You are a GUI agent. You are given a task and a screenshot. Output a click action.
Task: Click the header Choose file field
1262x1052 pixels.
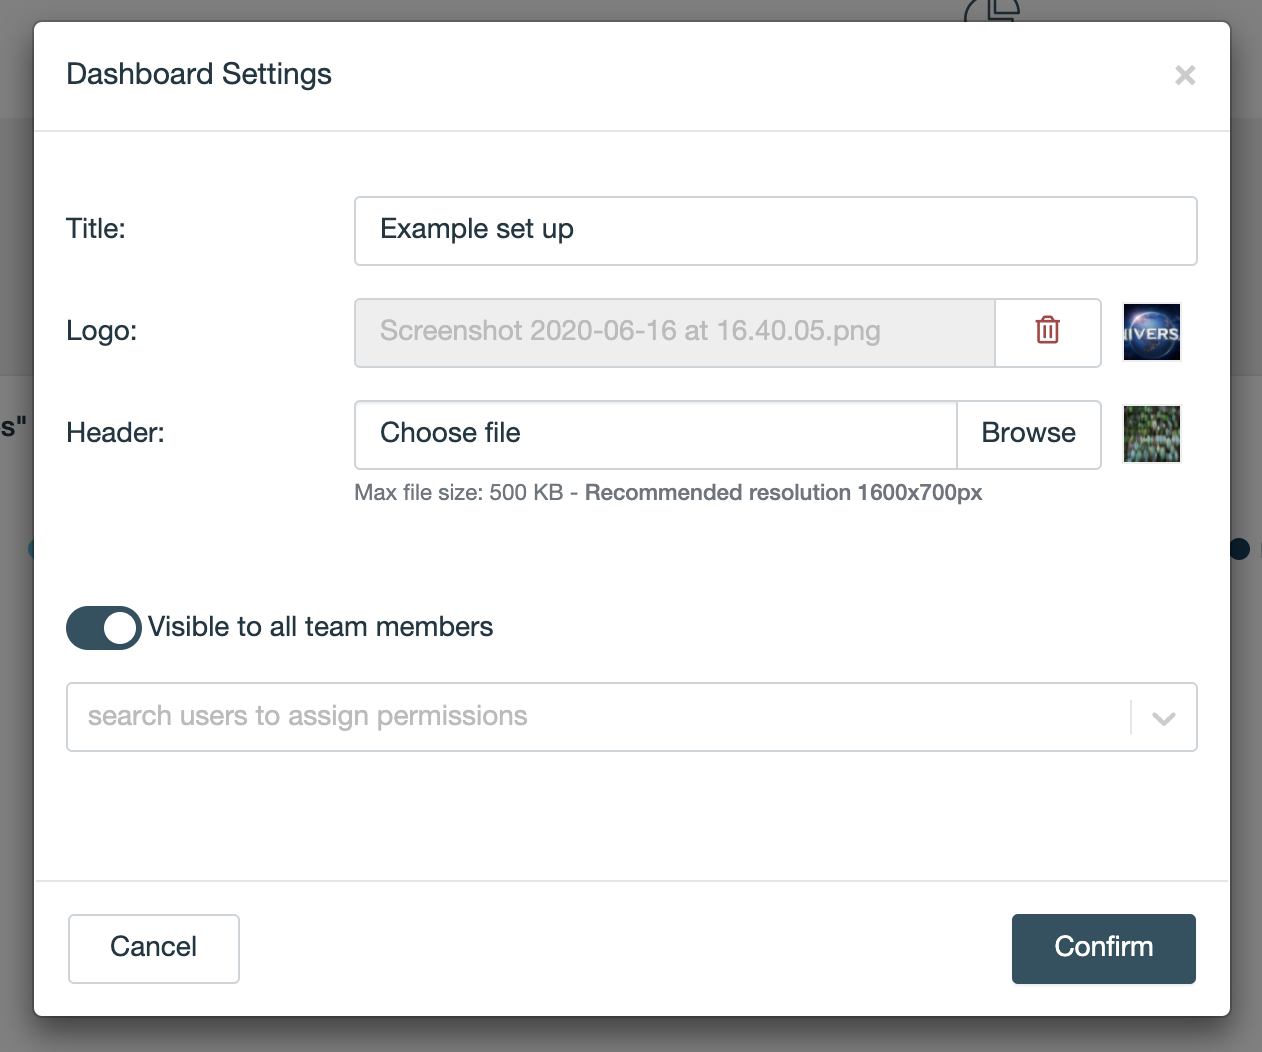pos(656,434)
